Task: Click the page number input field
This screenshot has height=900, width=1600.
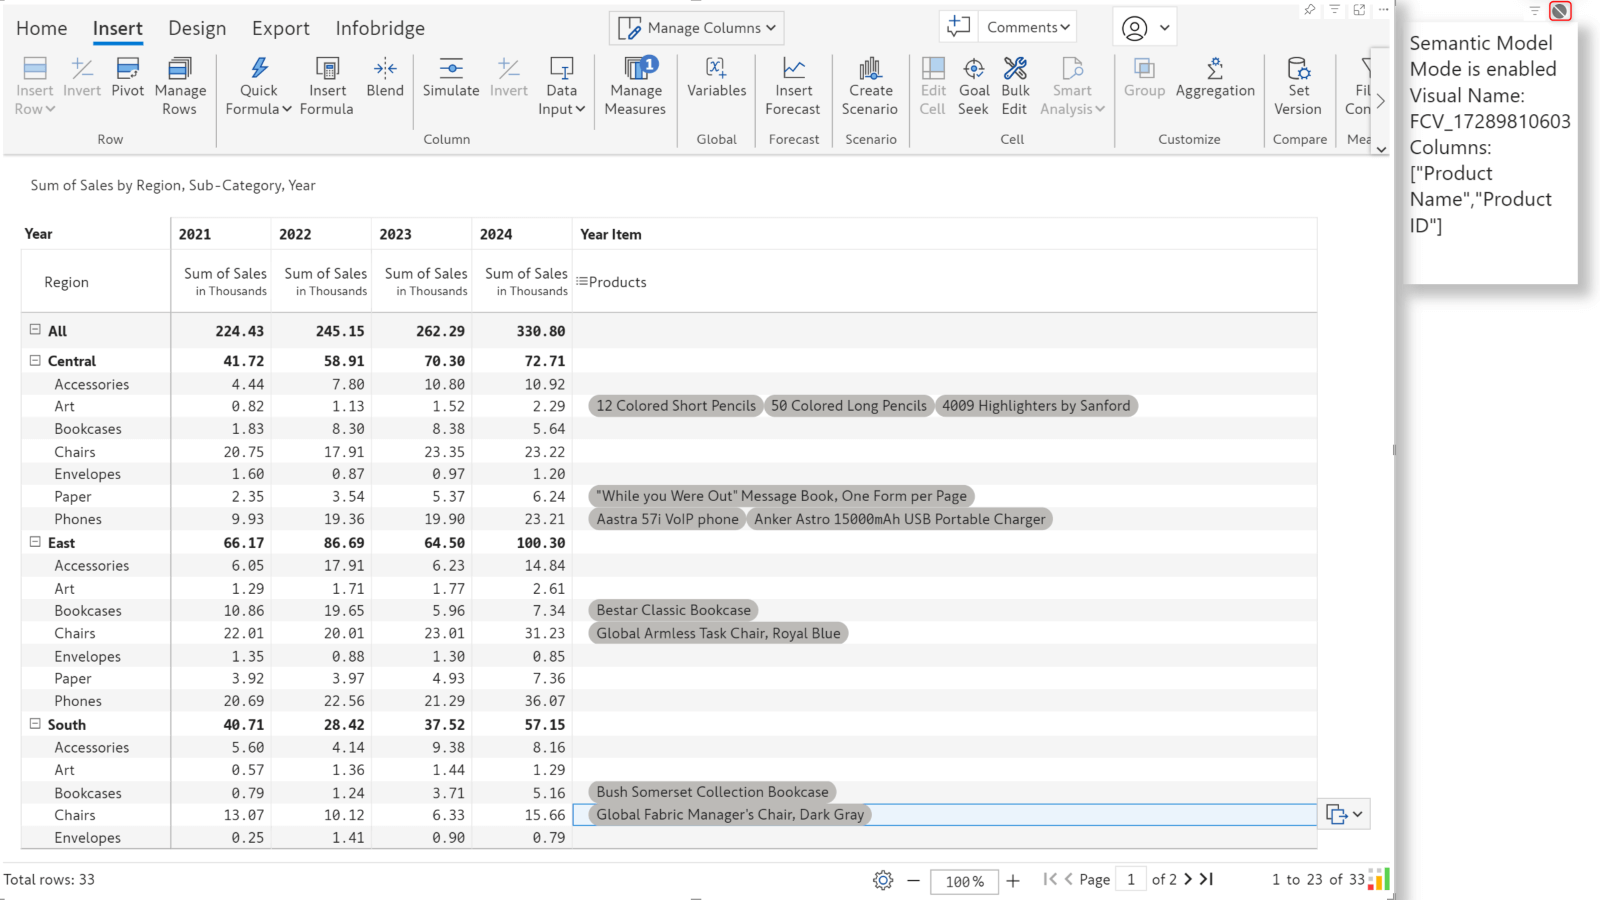Action: click(x=1130, y=879)
